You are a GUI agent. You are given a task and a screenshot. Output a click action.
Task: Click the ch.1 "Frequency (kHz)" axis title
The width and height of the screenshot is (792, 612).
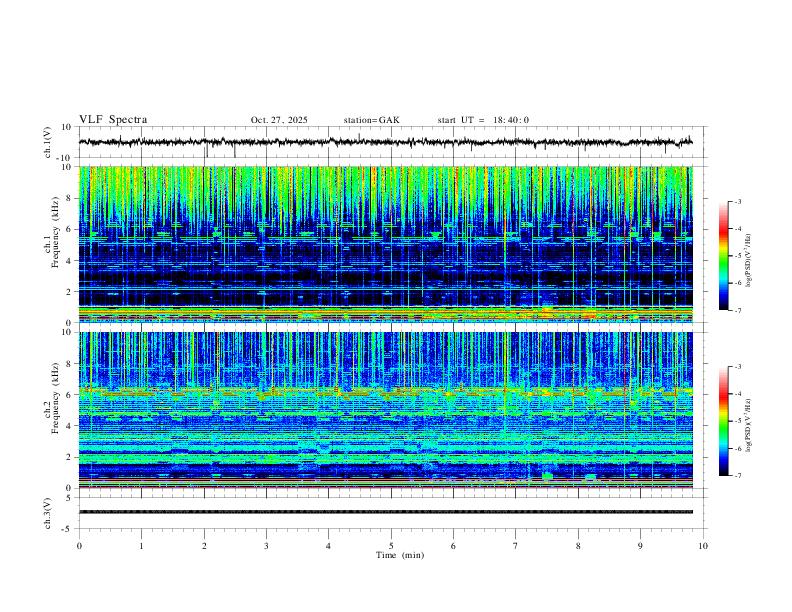55,233
